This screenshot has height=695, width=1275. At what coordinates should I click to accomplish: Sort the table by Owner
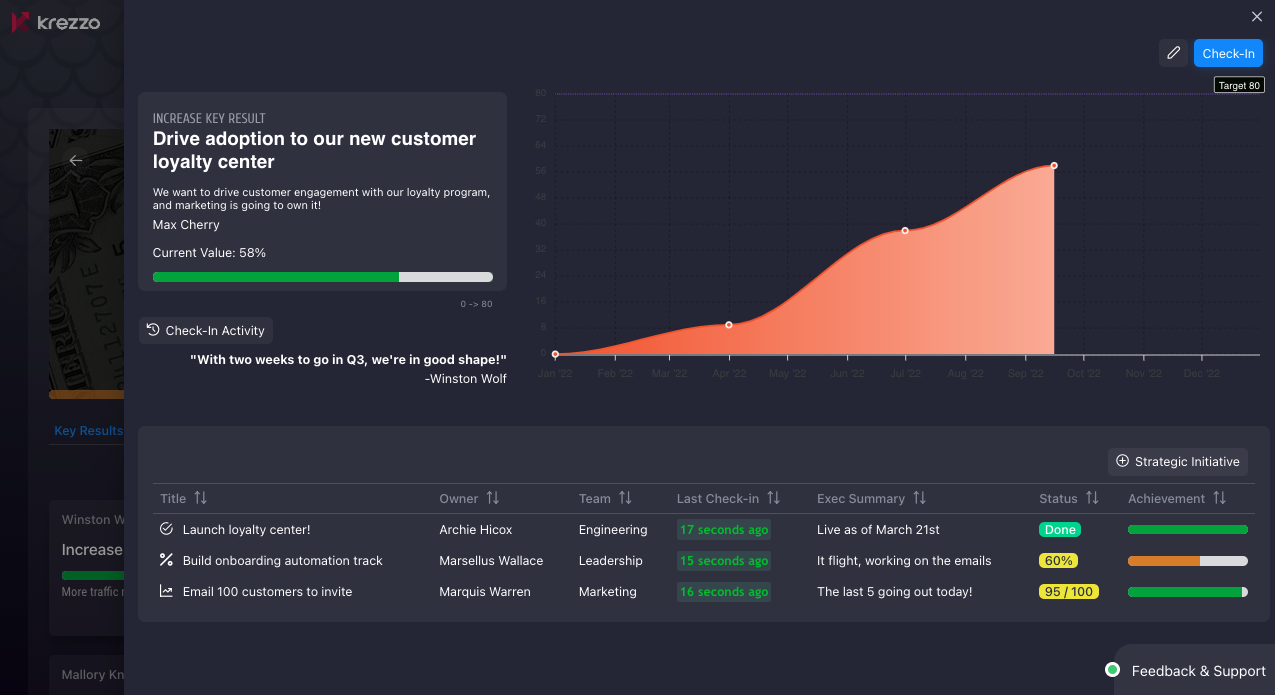tap(493, 498)
